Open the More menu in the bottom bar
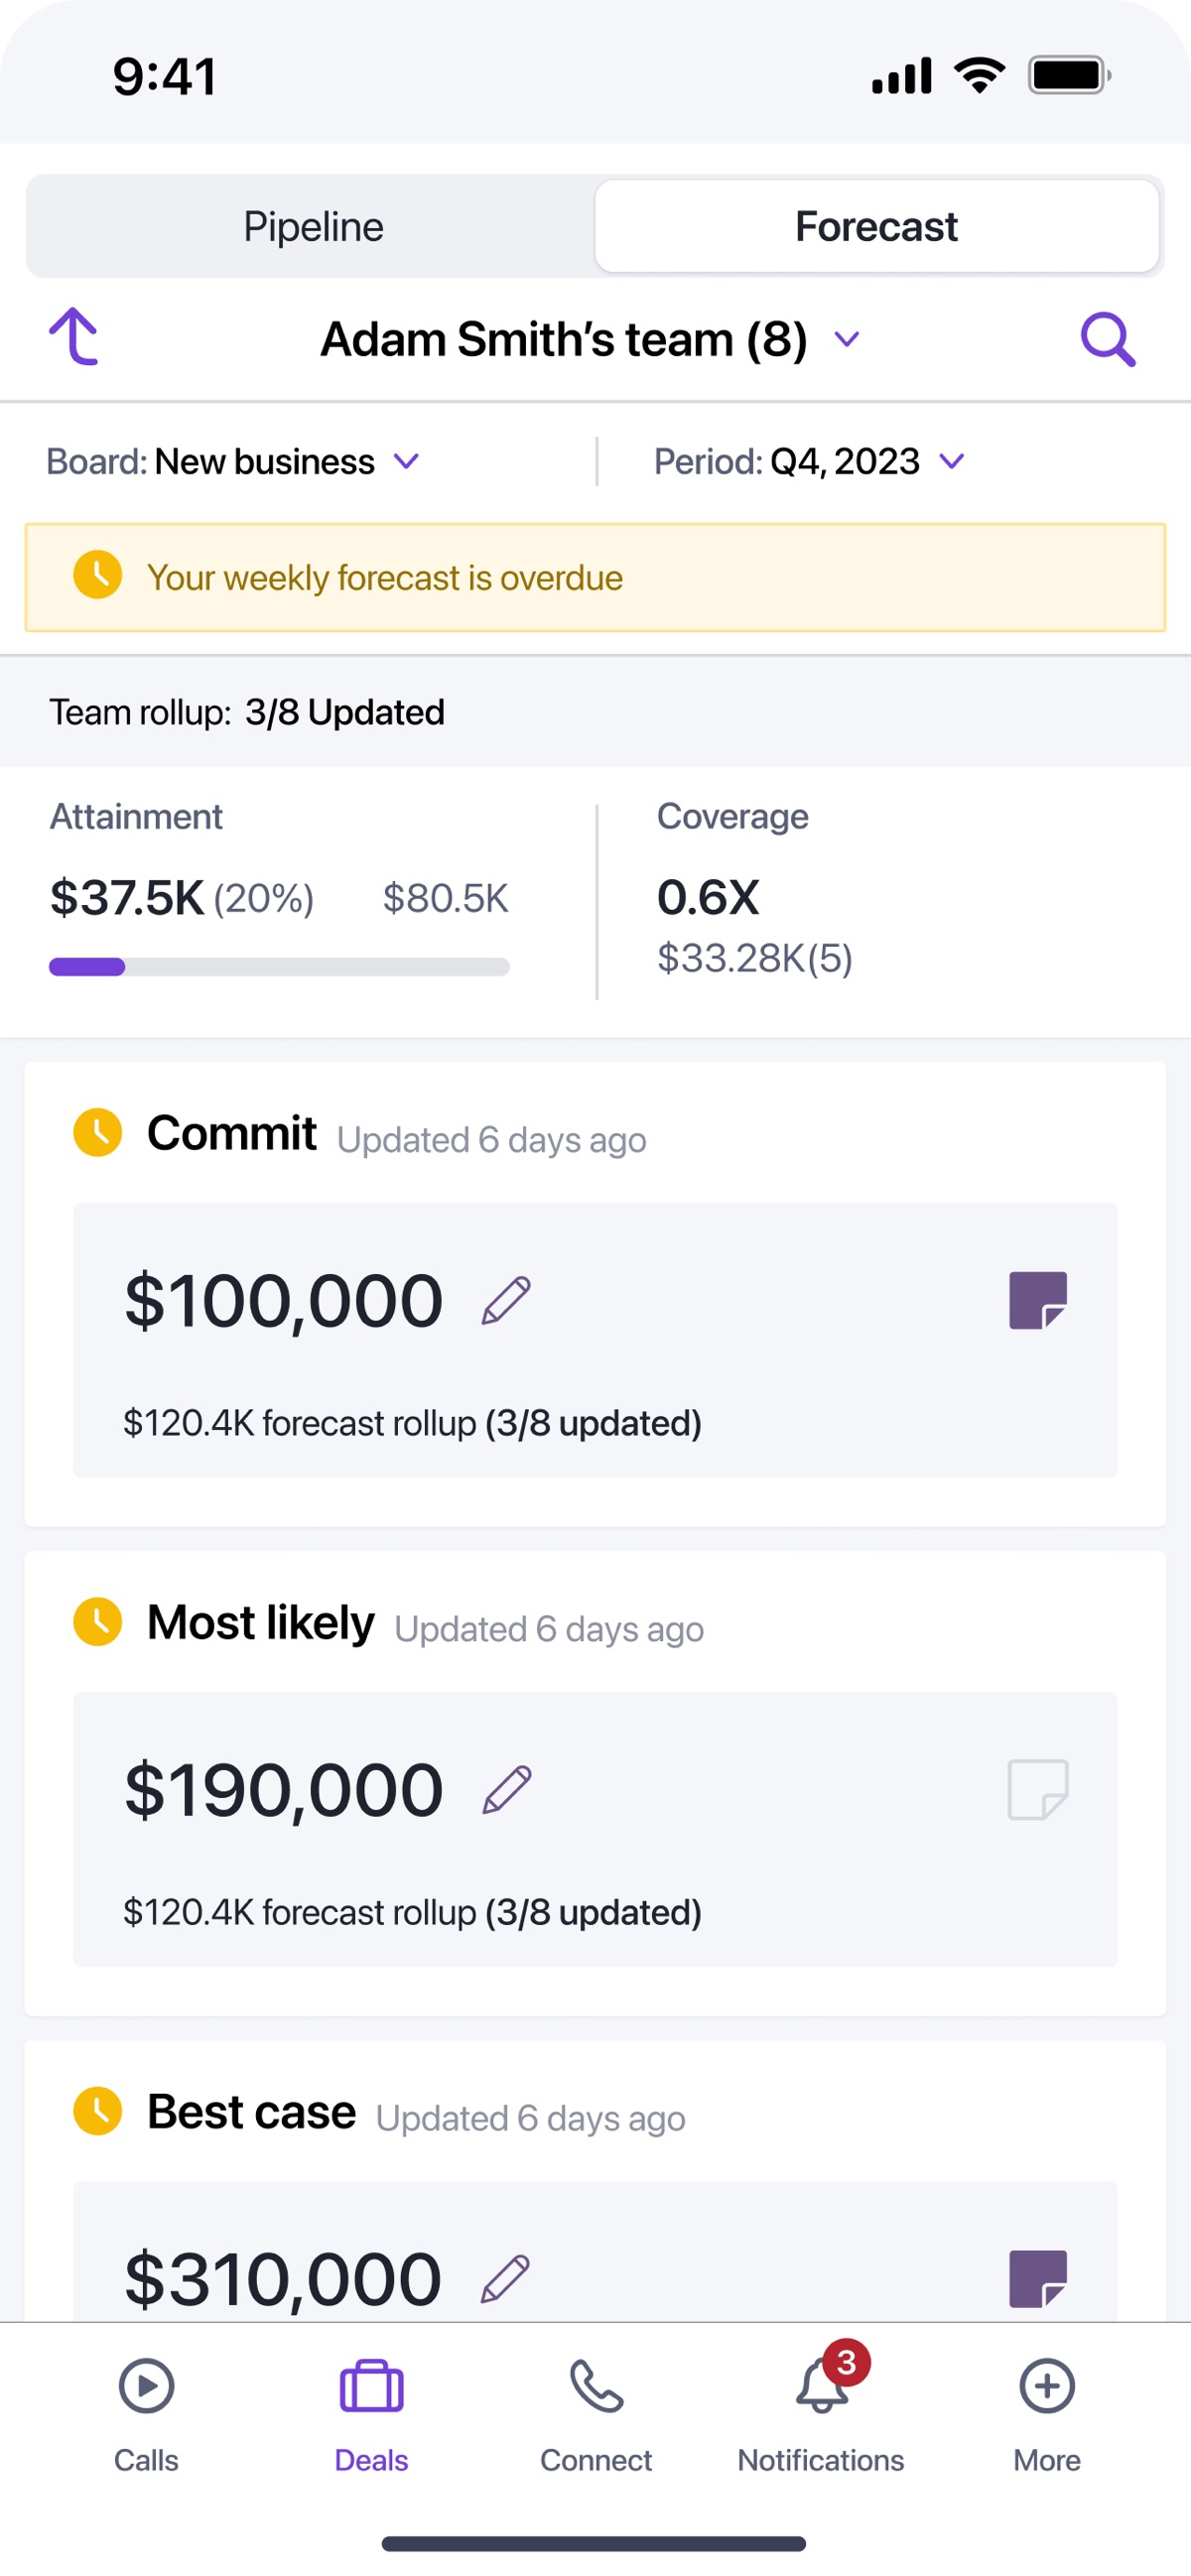This screenshot has width=1191, height=2576. click(x=1047, y=2414)
